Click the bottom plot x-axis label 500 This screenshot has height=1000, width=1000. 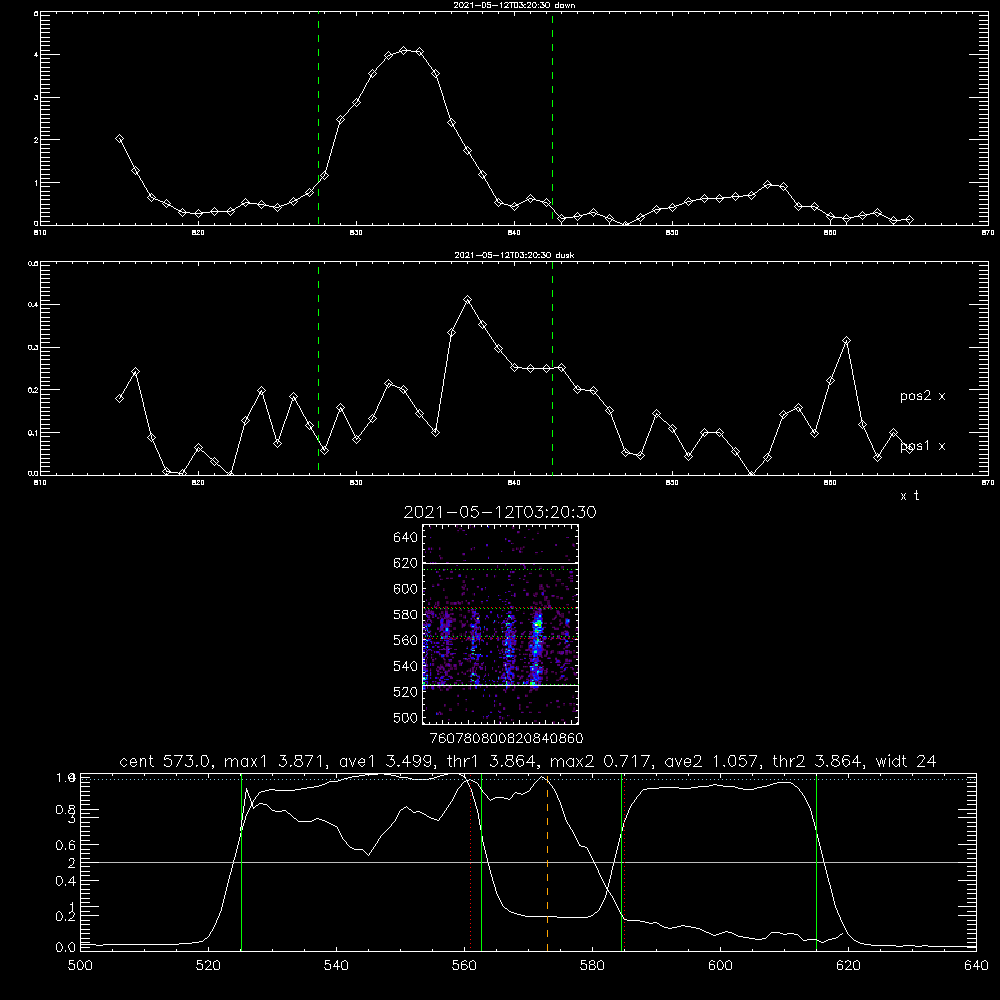tap(80, 965)
